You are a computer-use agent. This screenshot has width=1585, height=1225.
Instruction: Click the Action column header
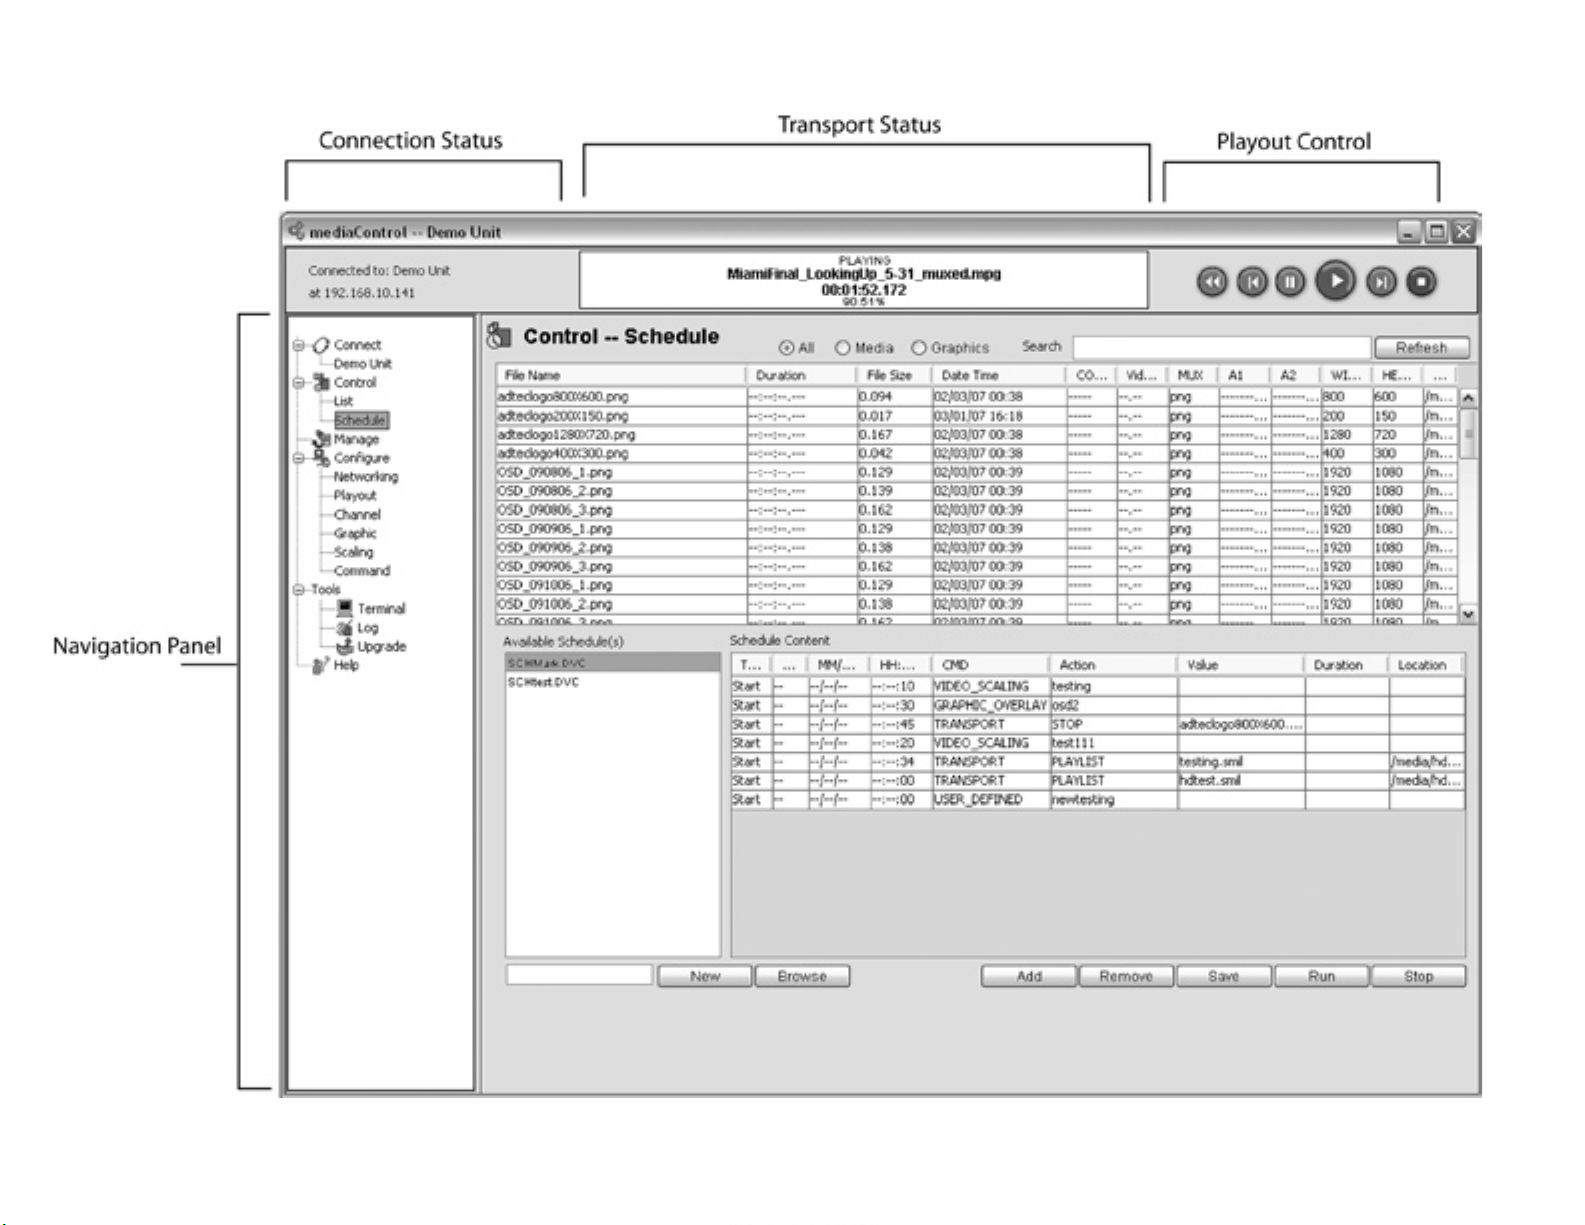pos(1113,665)
